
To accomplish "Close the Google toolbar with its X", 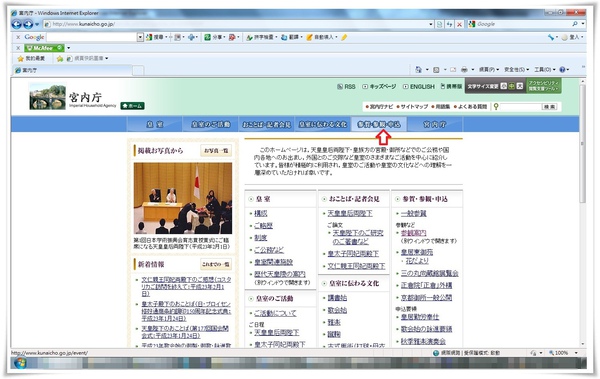I will tap(18, 38).
